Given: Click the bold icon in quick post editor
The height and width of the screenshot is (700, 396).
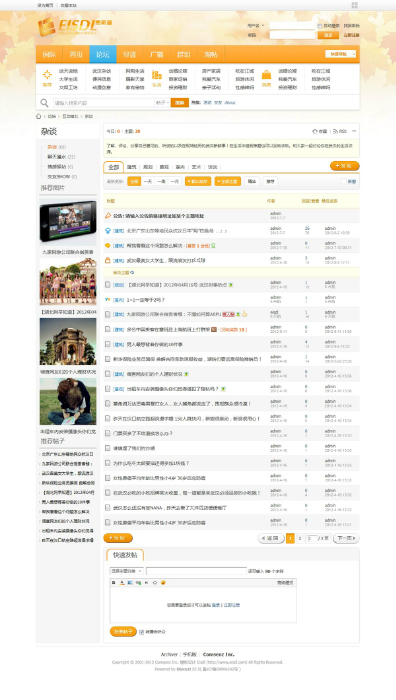Looking at the screenshot, I should pos(113,583).
